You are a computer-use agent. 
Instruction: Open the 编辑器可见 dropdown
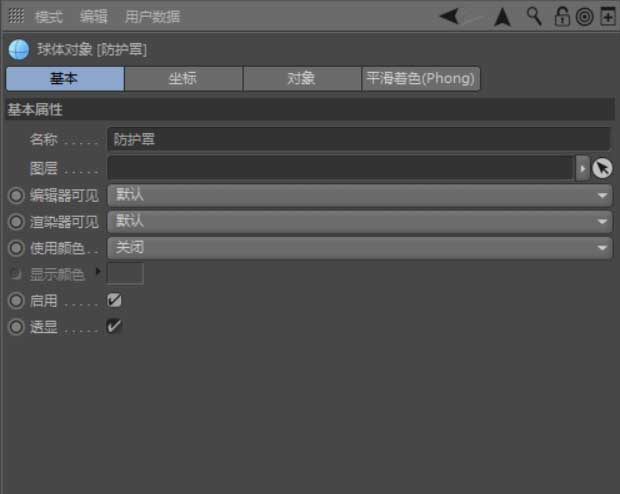tap(360, 195)
